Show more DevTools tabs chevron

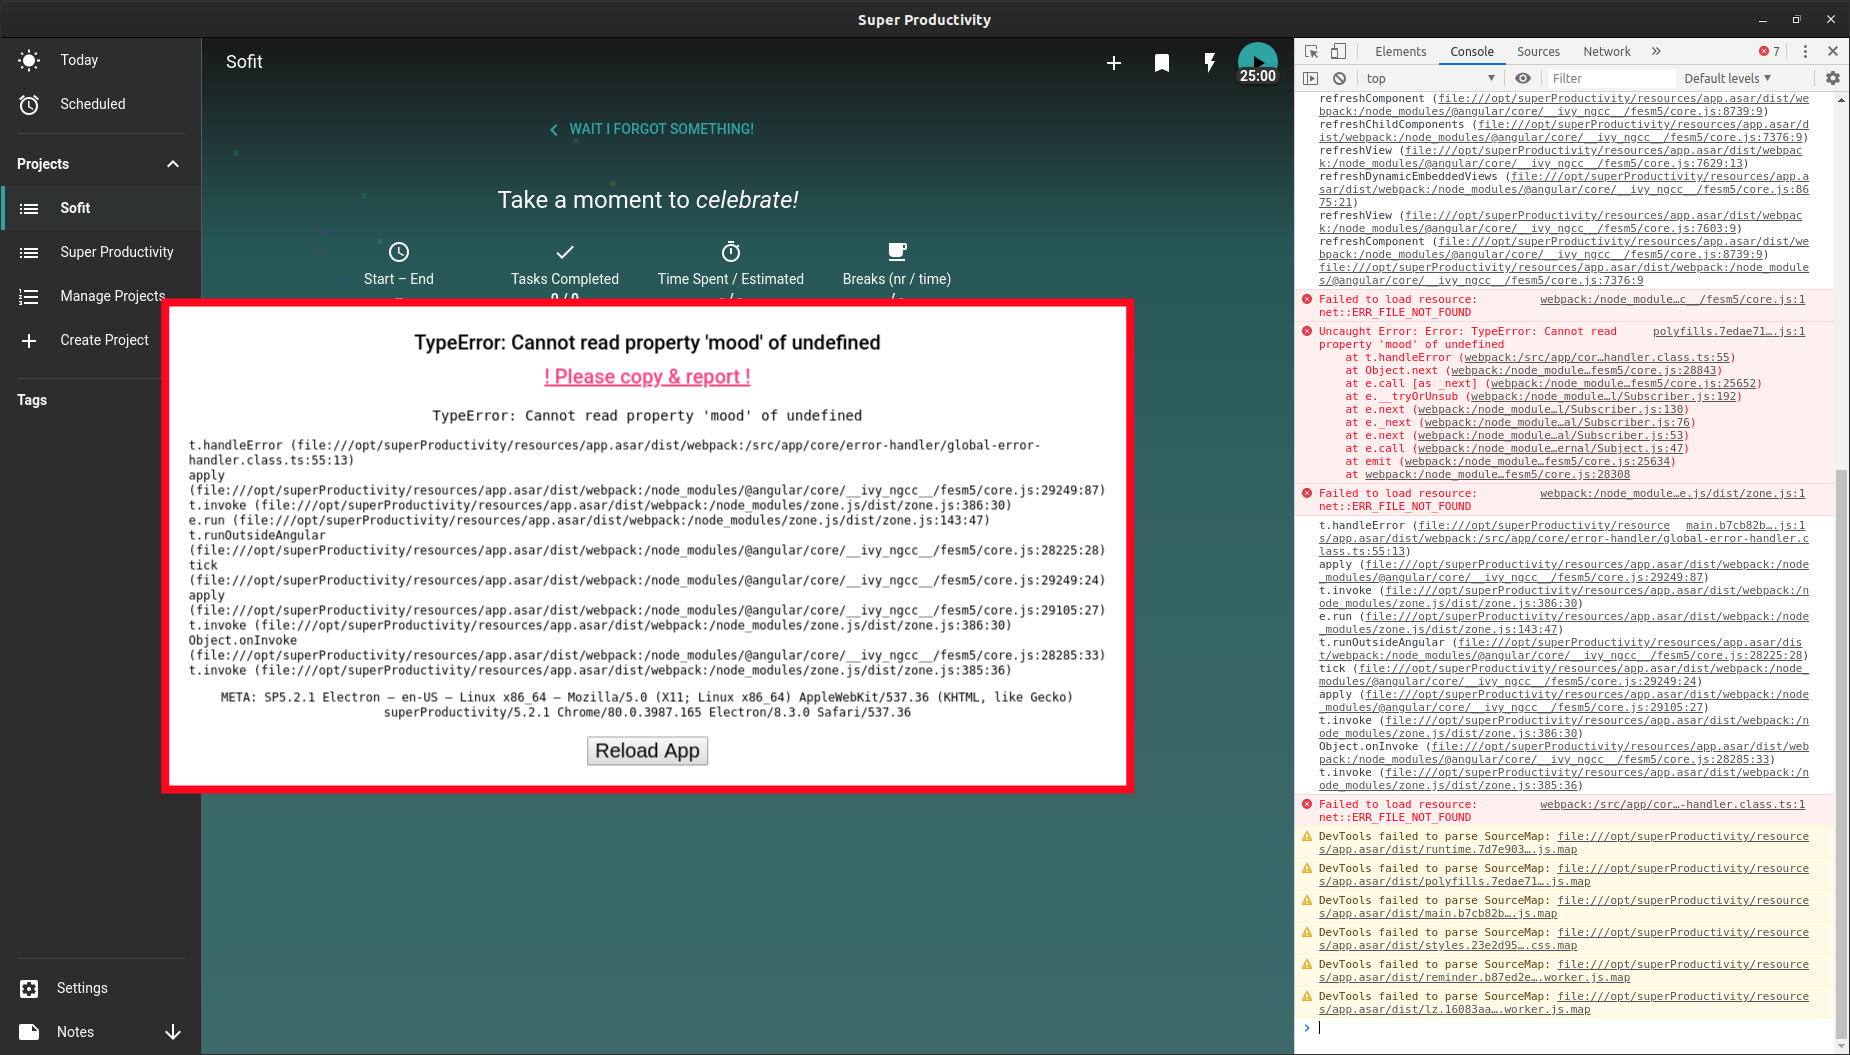[x=1656, y=51]
